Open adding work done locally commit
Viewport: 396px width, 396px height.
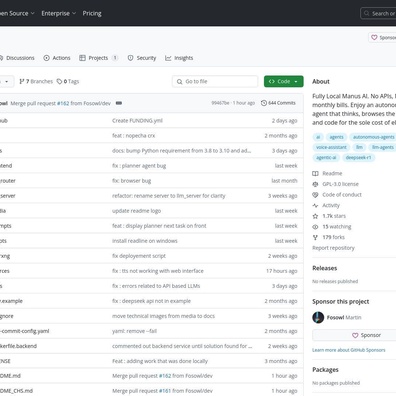[160, 361]
